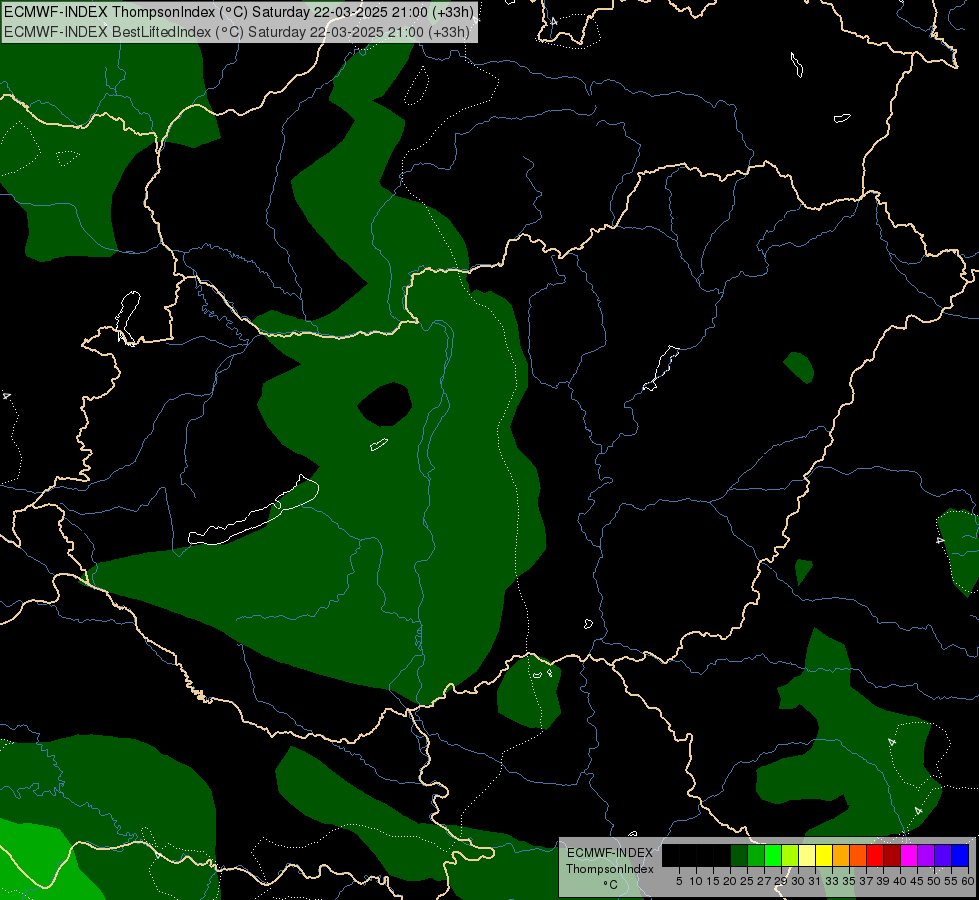Click the '40' tick label in legend
This screenshot has height=900, width=979.
pos(900,881)
